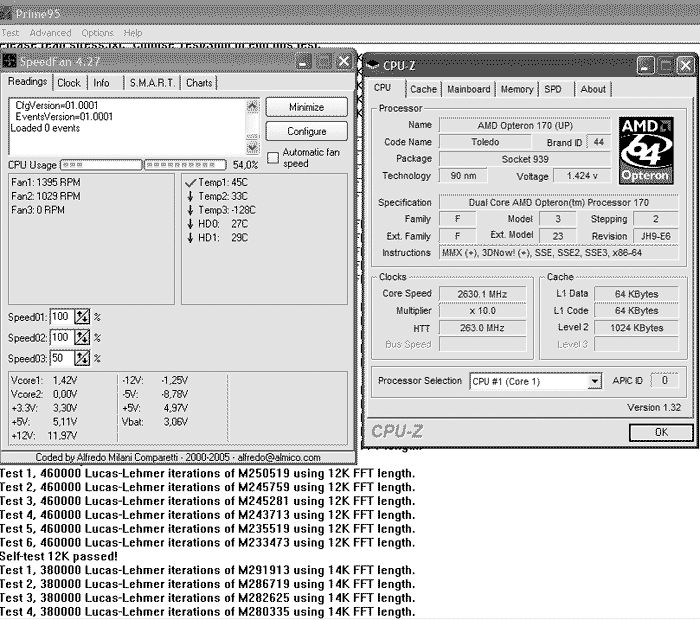Click the CPU-Z title bar icon
The width and height of the screenshot is (700, 620).
tap(372, 65)
